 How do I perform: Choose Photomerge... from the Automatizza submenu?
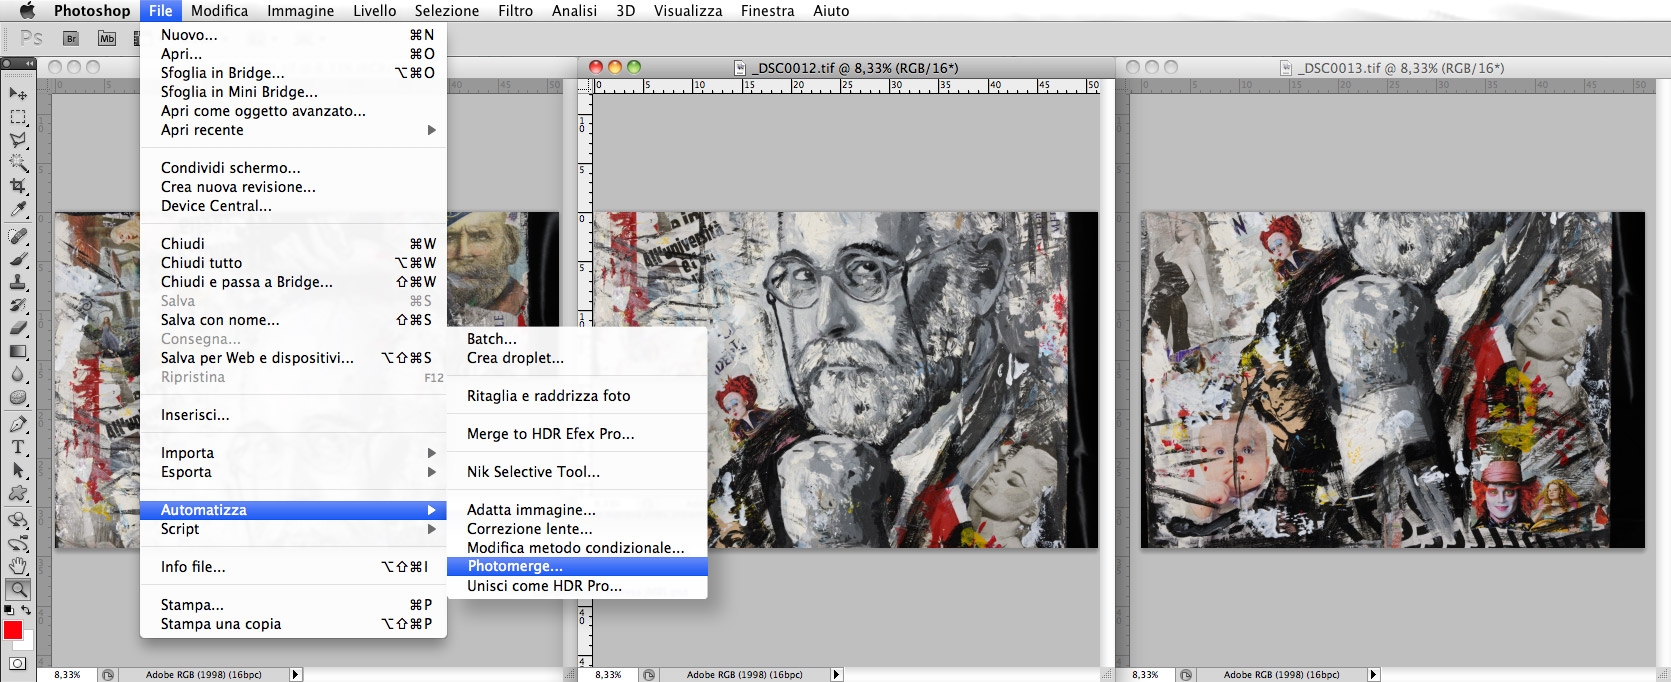click(x=577, y=566)
